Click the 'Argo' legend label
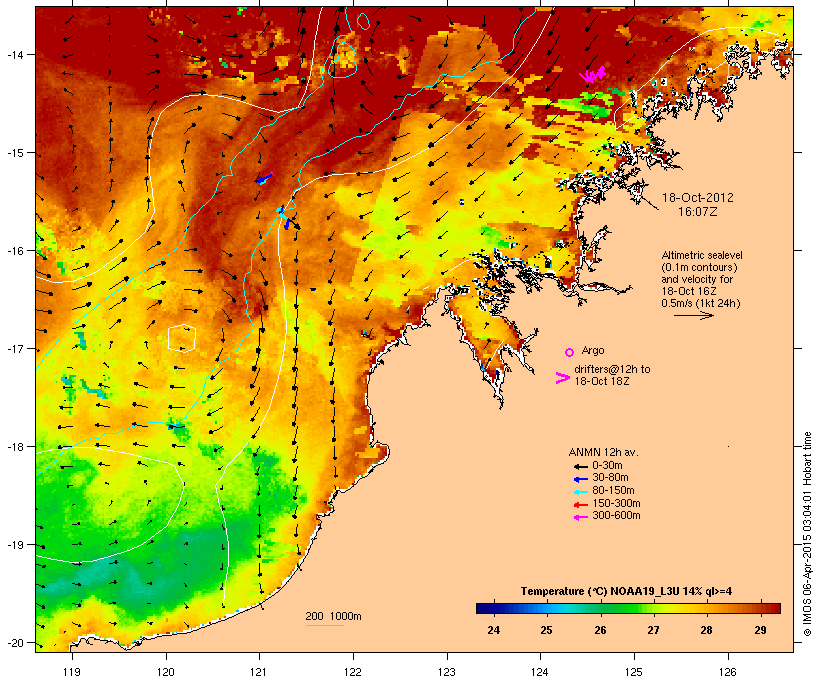 pyautogui.click(x=593, y=350)
